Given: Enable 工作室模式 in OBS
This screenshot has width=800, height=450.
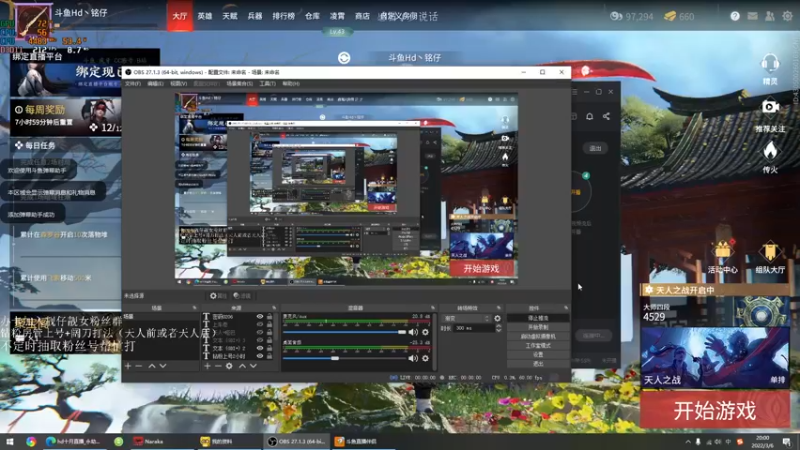Looking at the screenshot, I should pyautogui.click(x=538, y=345).
